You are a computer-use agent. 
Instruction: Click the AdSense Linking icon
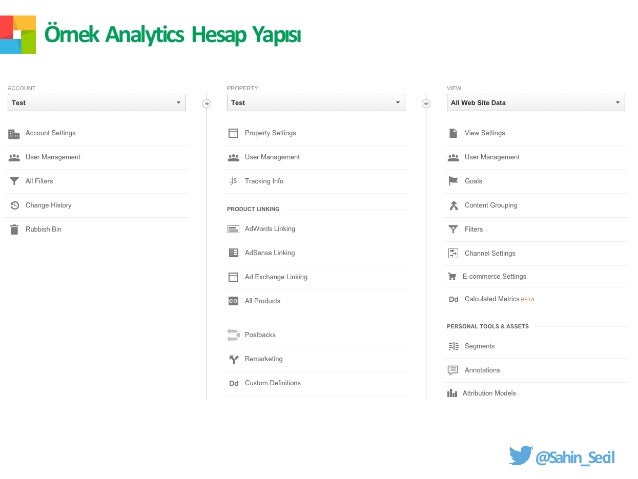(233, 253)
